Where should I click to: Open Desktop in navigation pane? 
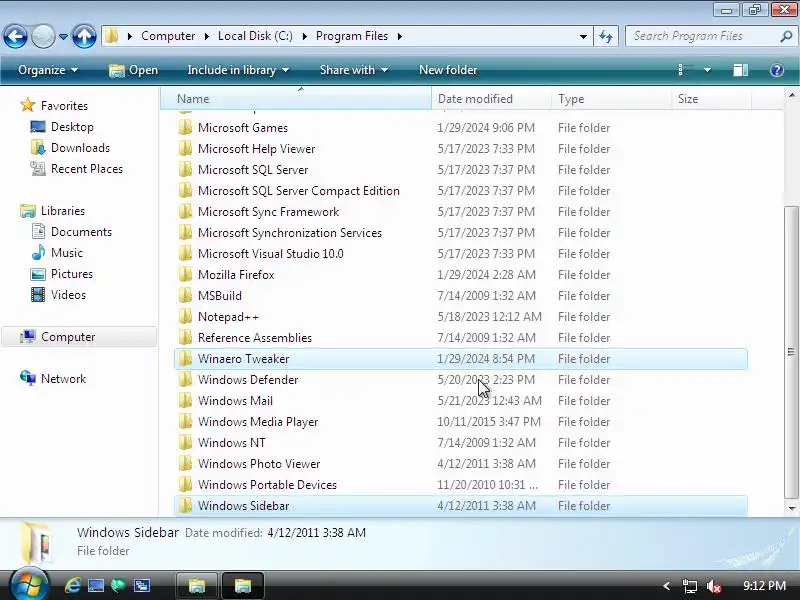click(x=72, y=127)
